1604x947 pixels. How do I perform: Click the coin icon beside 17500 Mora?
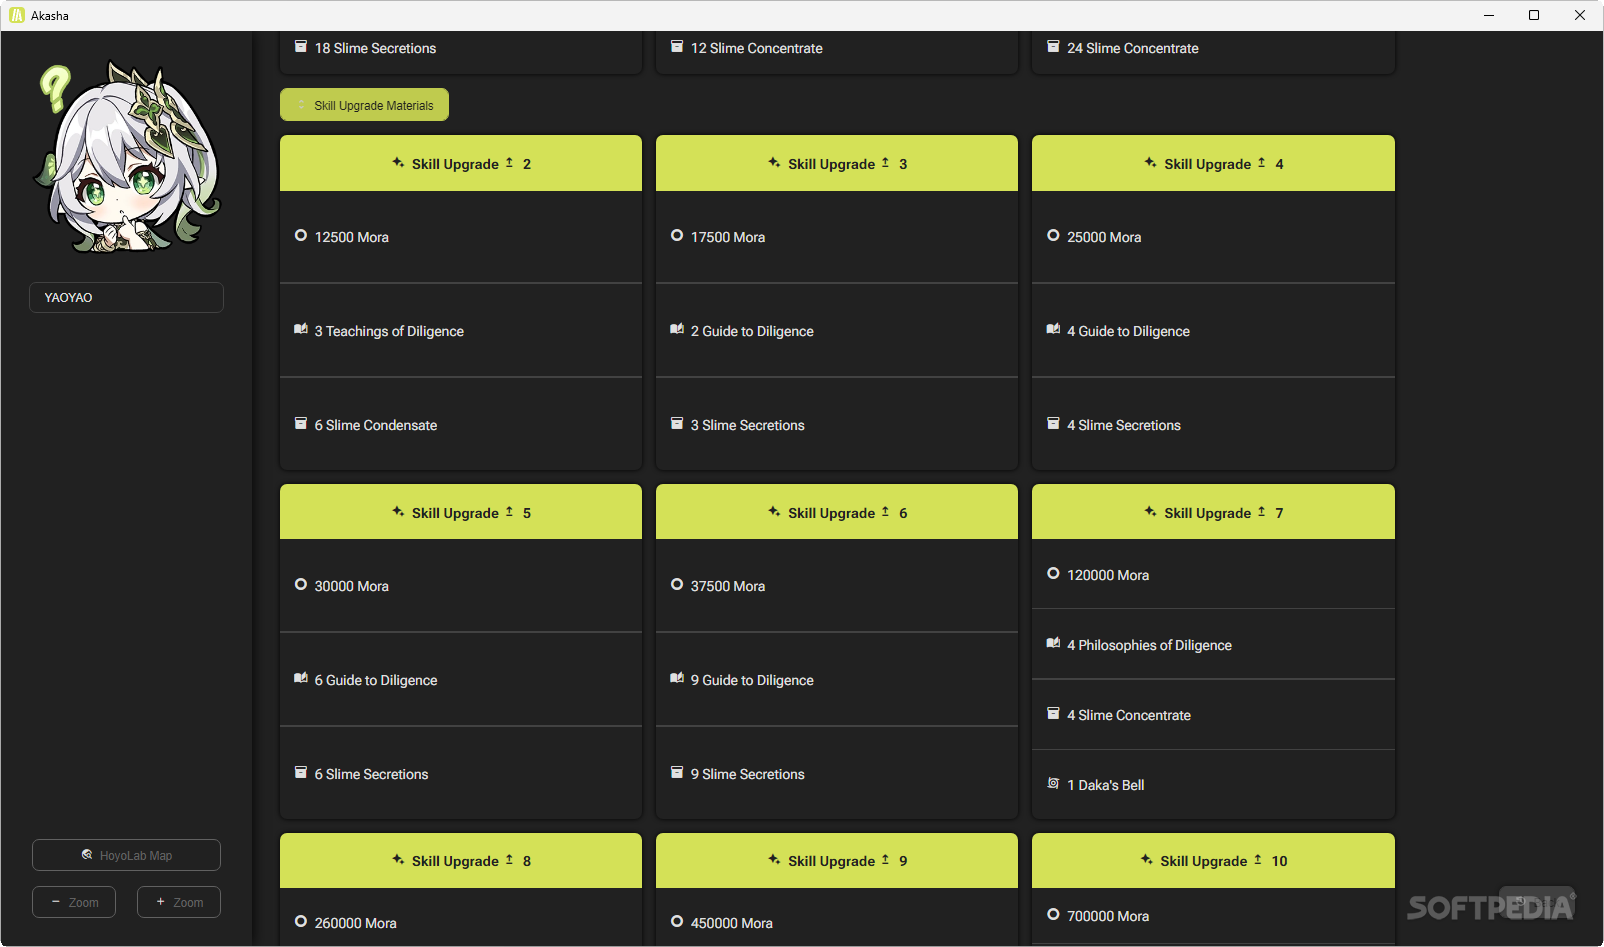[677, 235]
